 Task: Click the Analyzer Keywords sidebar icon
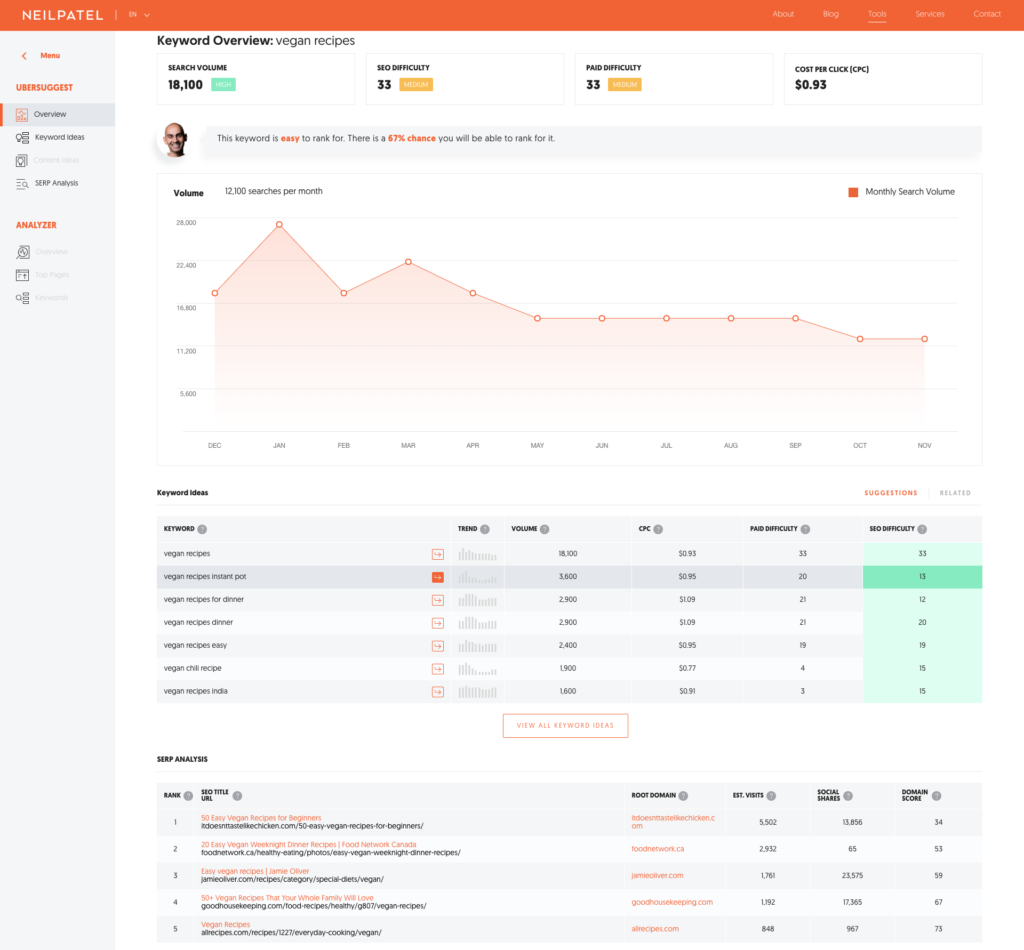pos(22,298)
